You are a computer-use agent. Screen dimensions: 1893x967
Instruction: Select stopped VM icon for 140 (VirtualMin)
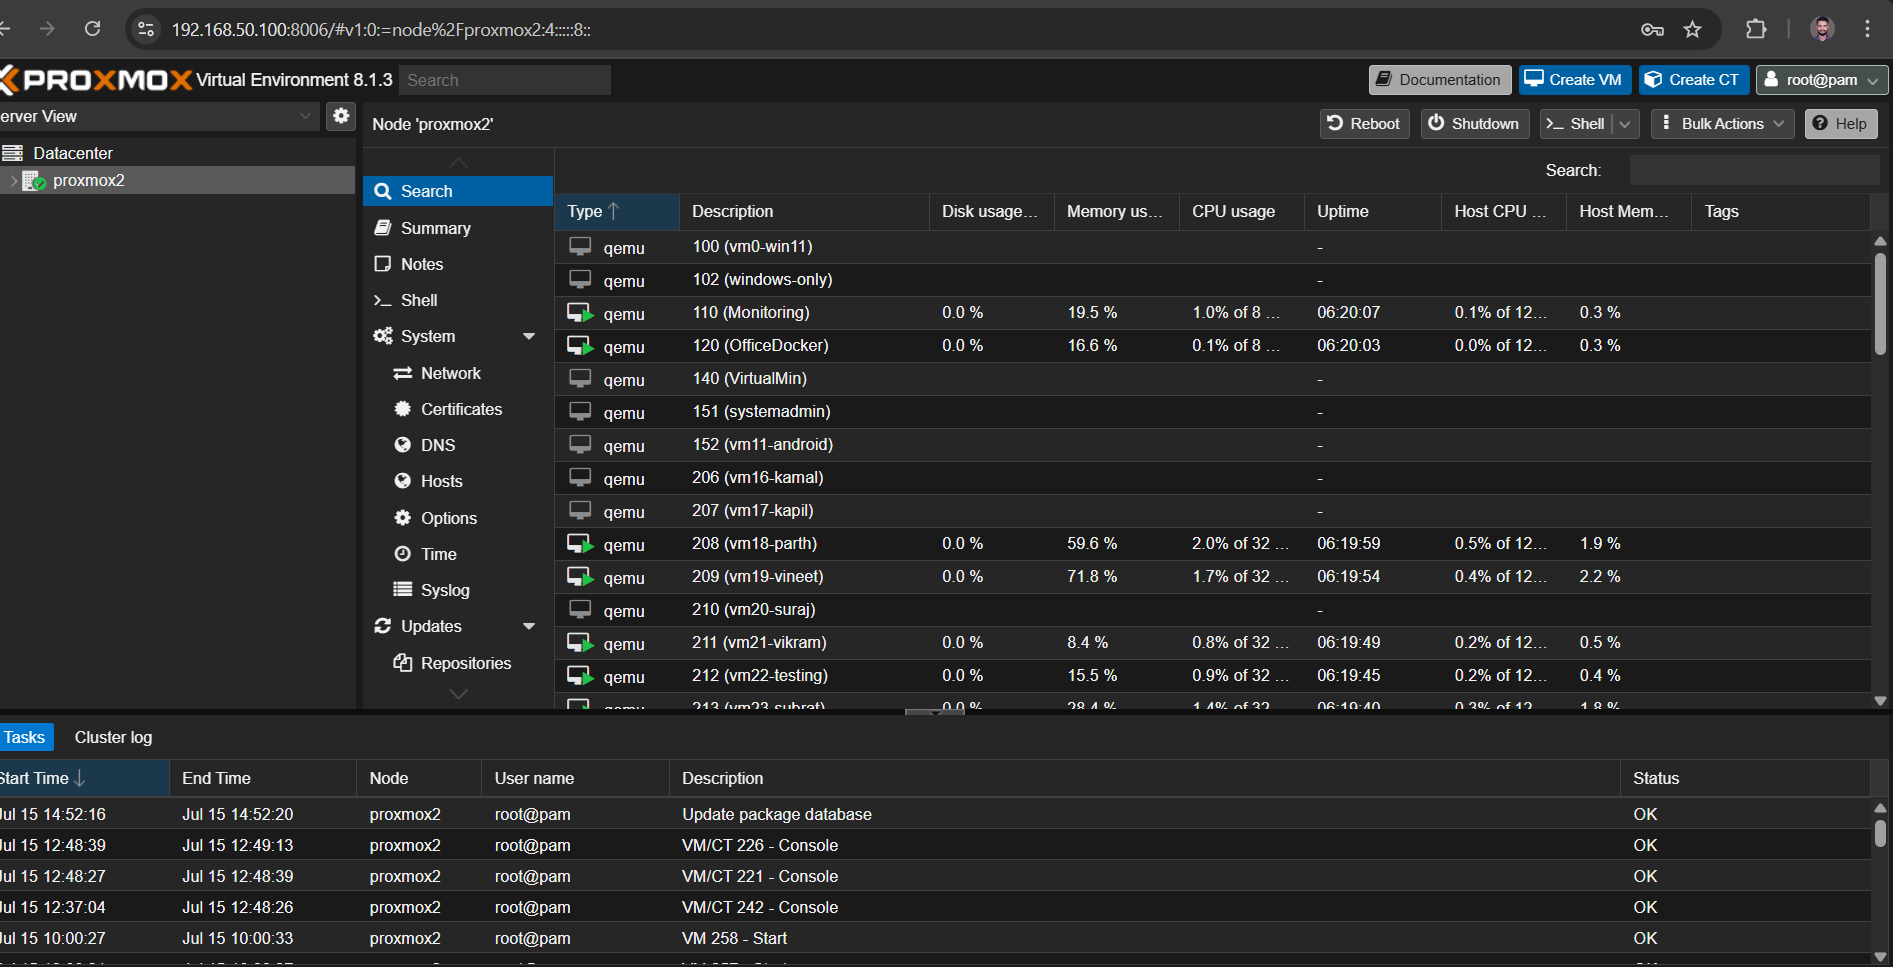[580, 378]
